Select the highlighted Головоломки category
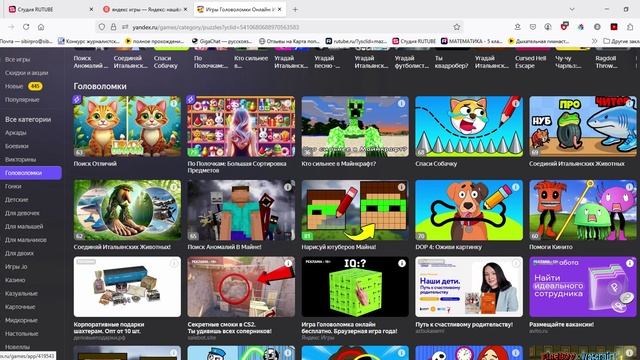The width and height of the screenshot is (640, 360). pyautogui.click(x=31, y=173)
